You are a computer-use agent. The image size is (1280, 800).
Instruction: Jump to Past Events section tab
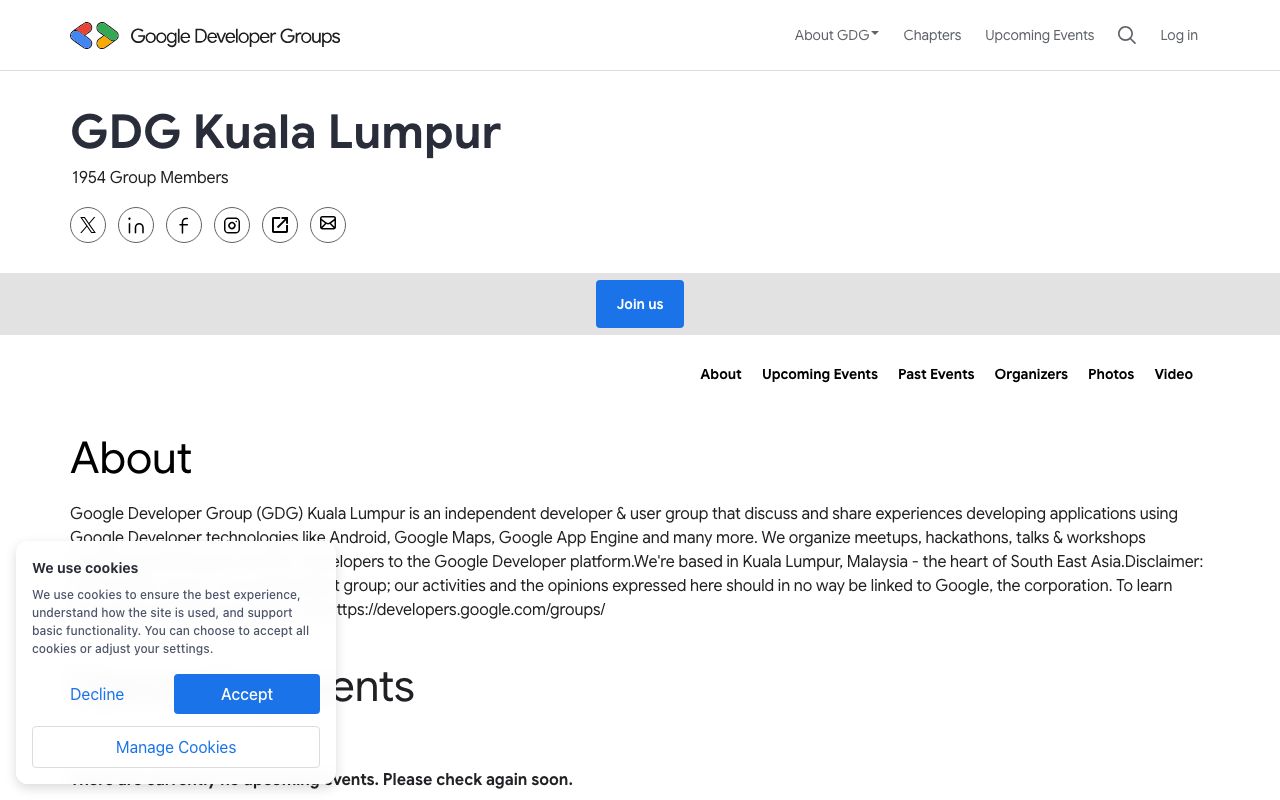[x=936, y=374]
